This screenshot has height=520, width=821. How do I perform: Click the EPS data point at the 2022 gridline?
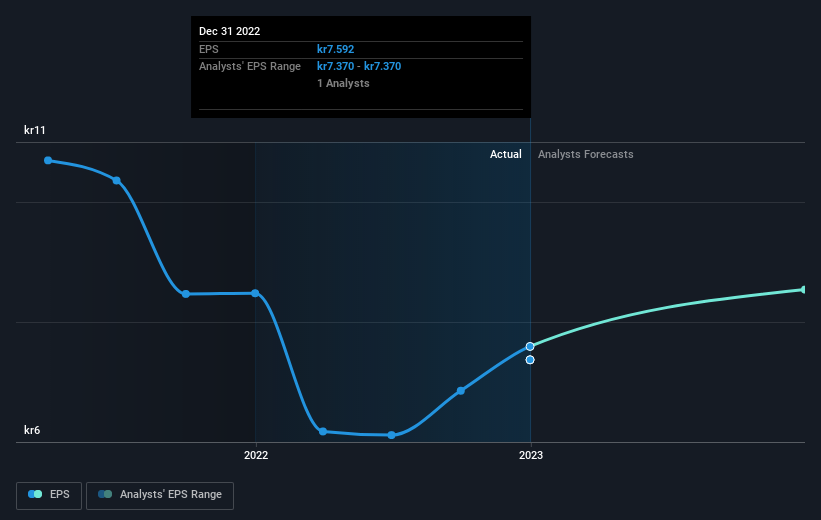tap(255, 293)
